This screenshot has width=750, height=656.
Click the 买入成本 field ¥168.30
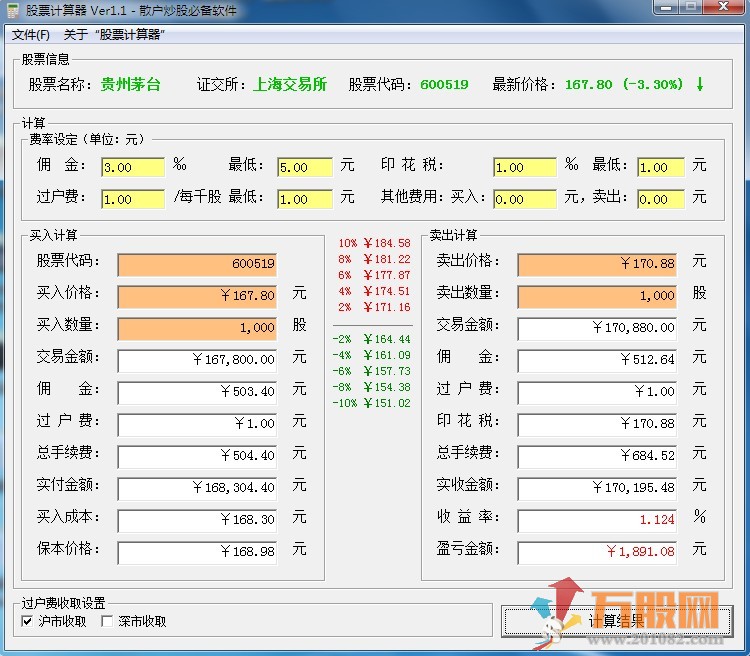197,520
